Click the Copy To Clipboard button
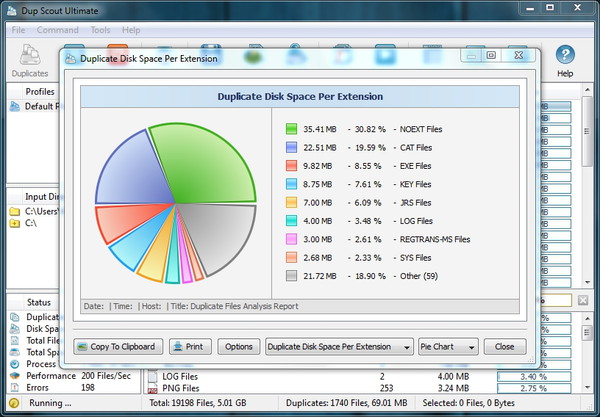 point(115,346)
